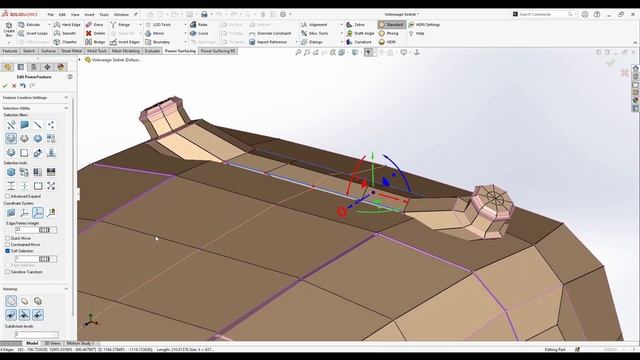640x360 pixels.
Task: Click the Subdivision levels field
Action: coord(37,335)
